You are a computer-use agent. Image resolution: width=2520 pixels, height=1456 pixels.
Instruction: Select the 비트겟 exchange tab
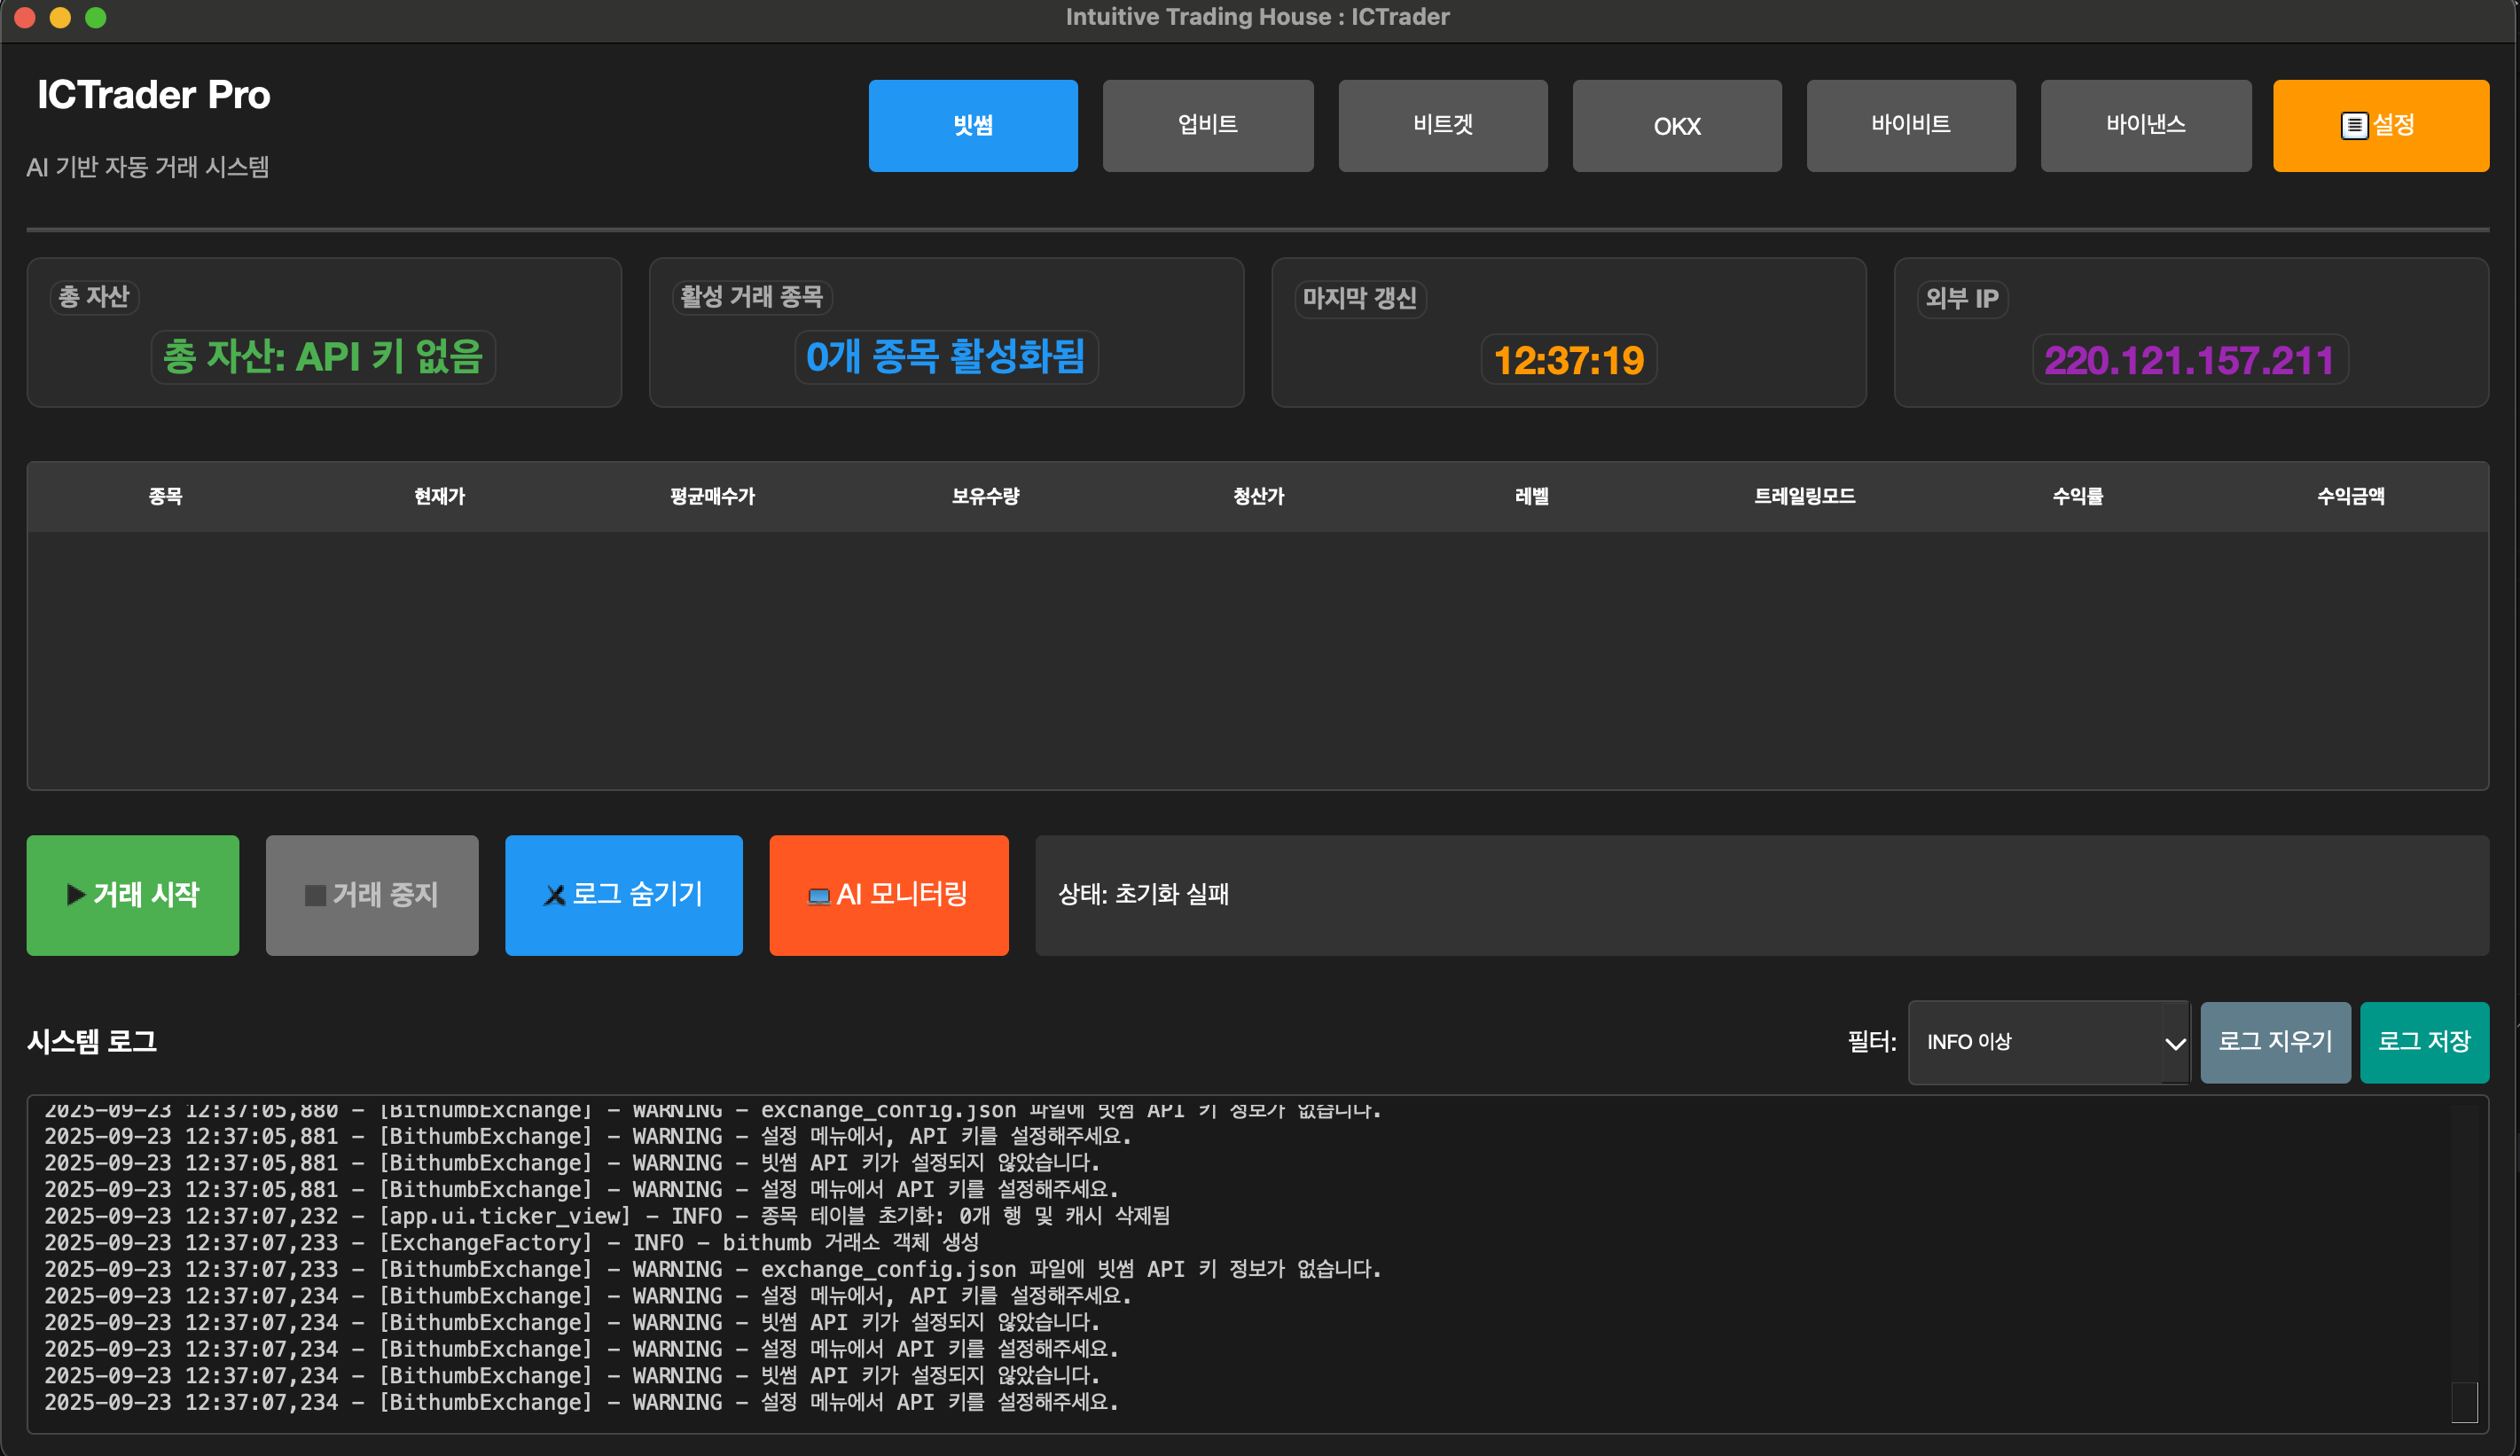(x=1441, y=125)
